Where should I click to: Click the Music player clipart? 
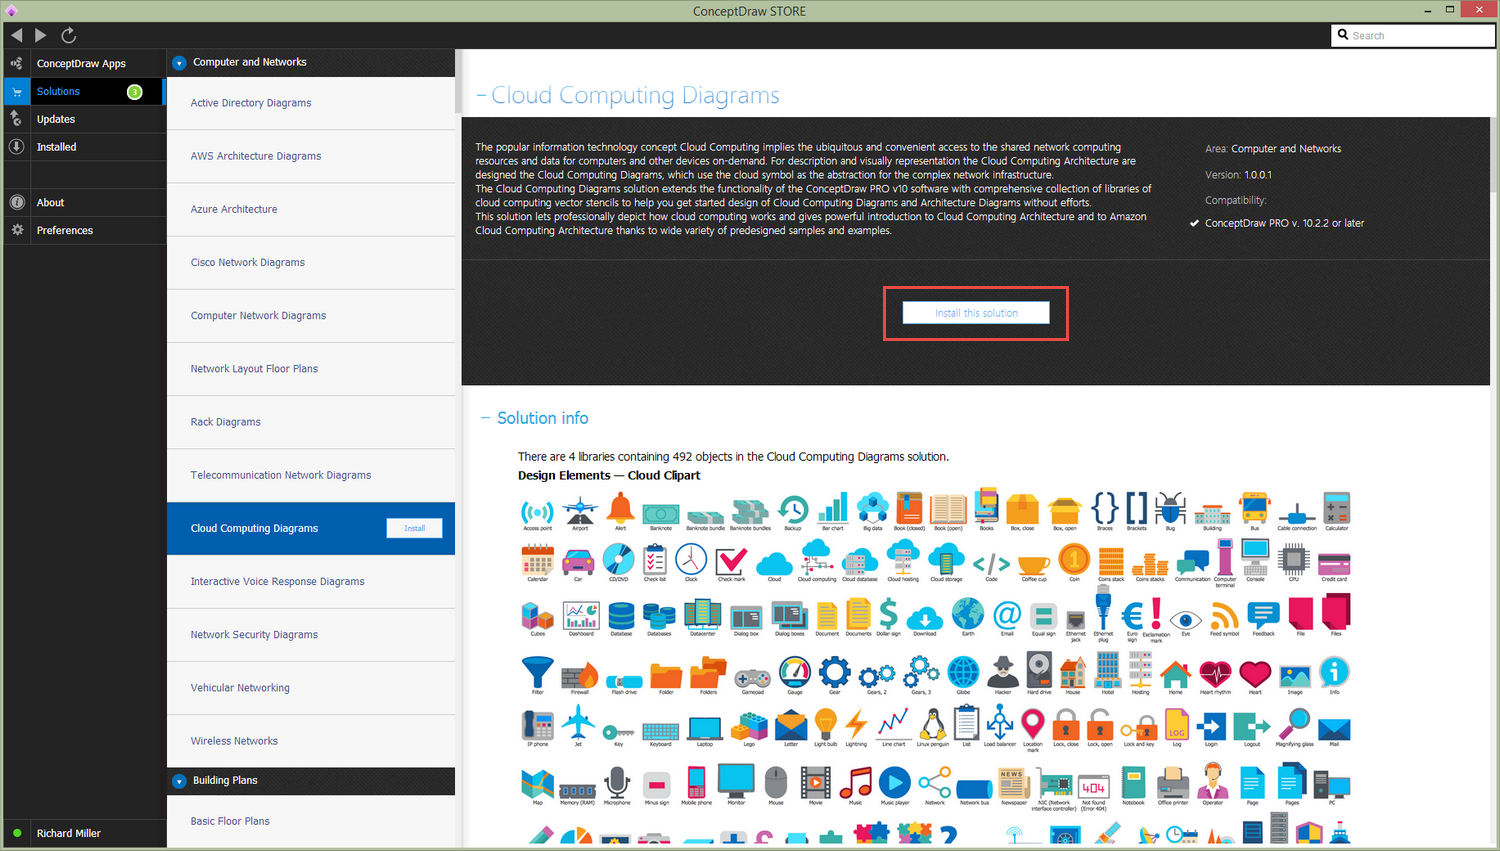pos(895,785)
